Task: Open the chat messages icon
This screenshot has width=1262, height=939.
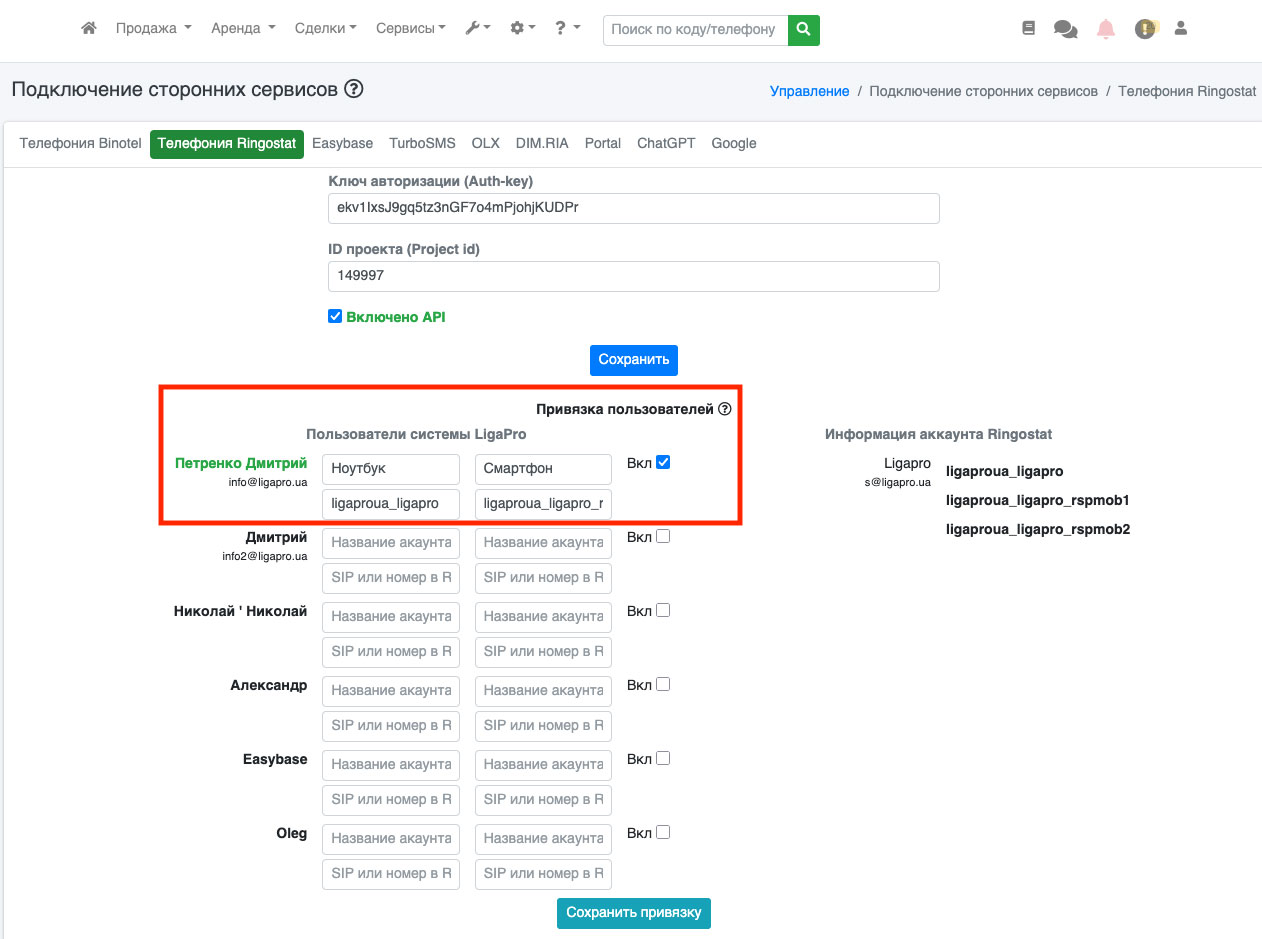Action: [x=1065, y=30]
